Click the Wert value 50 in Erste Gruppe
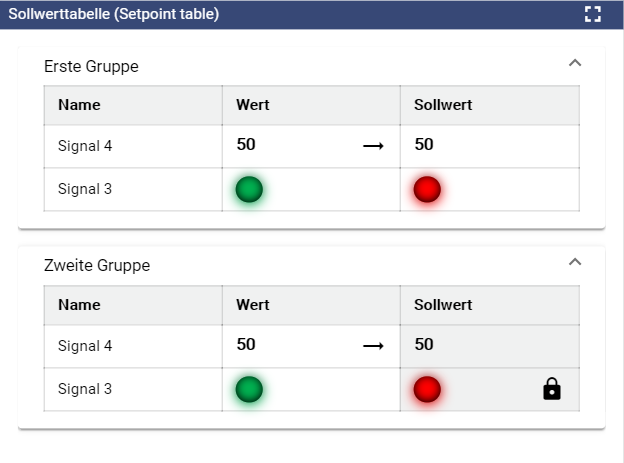Screen dimensions: 624x463 (246, 145)
